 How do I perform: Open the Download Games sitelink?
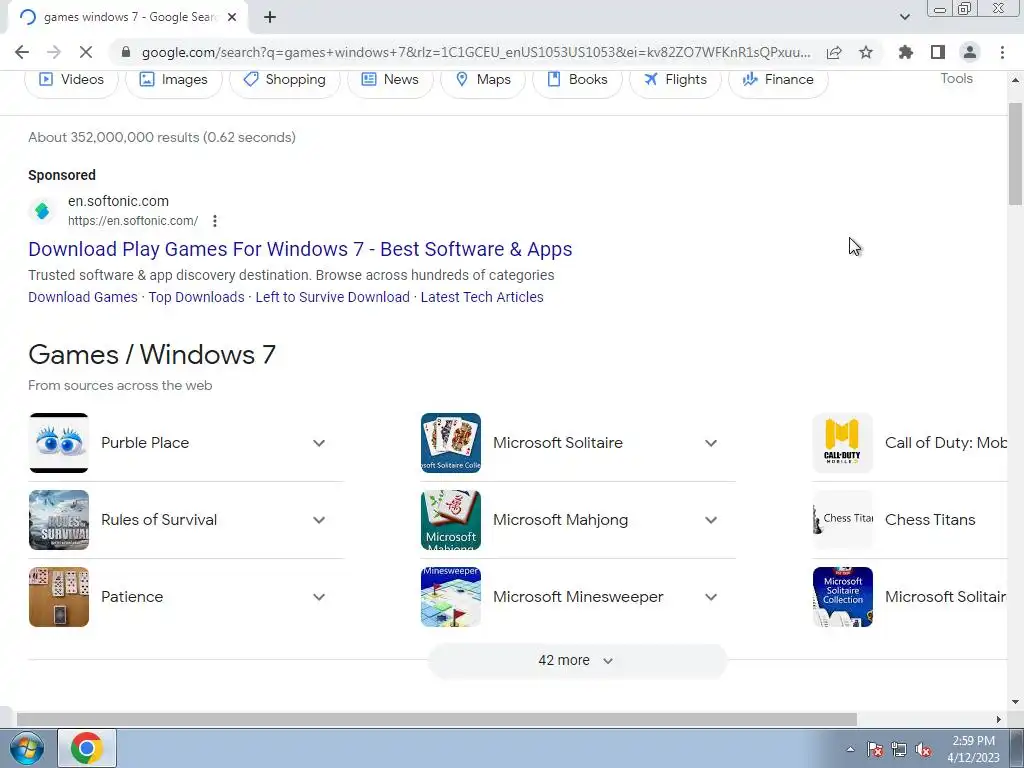(83, 297)
